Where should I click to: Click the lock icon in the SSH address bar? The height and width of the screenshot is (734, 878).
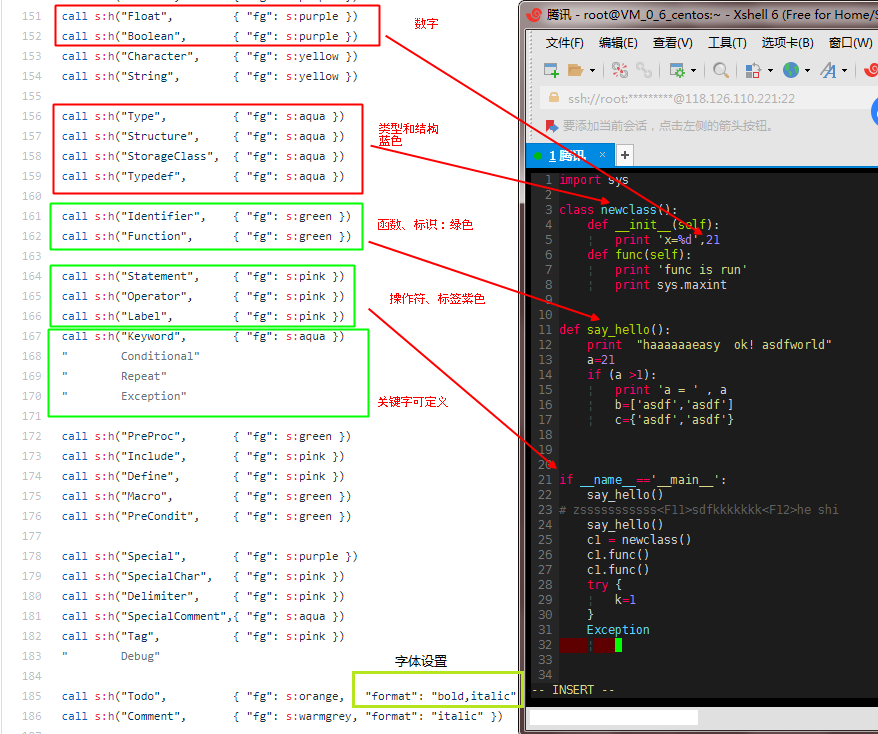pos(555,99)
